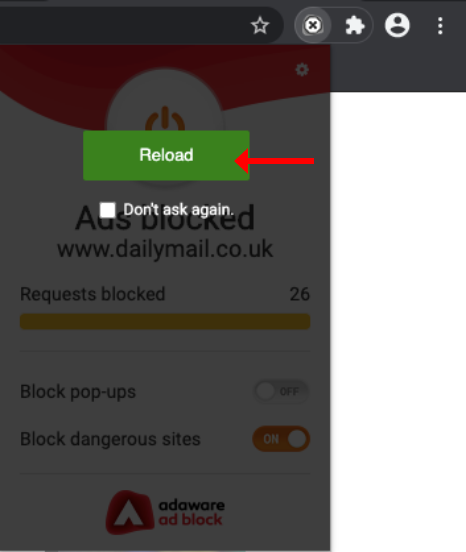Click the Block dangerous sites label
The height and width of the screenshot is (552, 466).
click(x=110, y=439)
